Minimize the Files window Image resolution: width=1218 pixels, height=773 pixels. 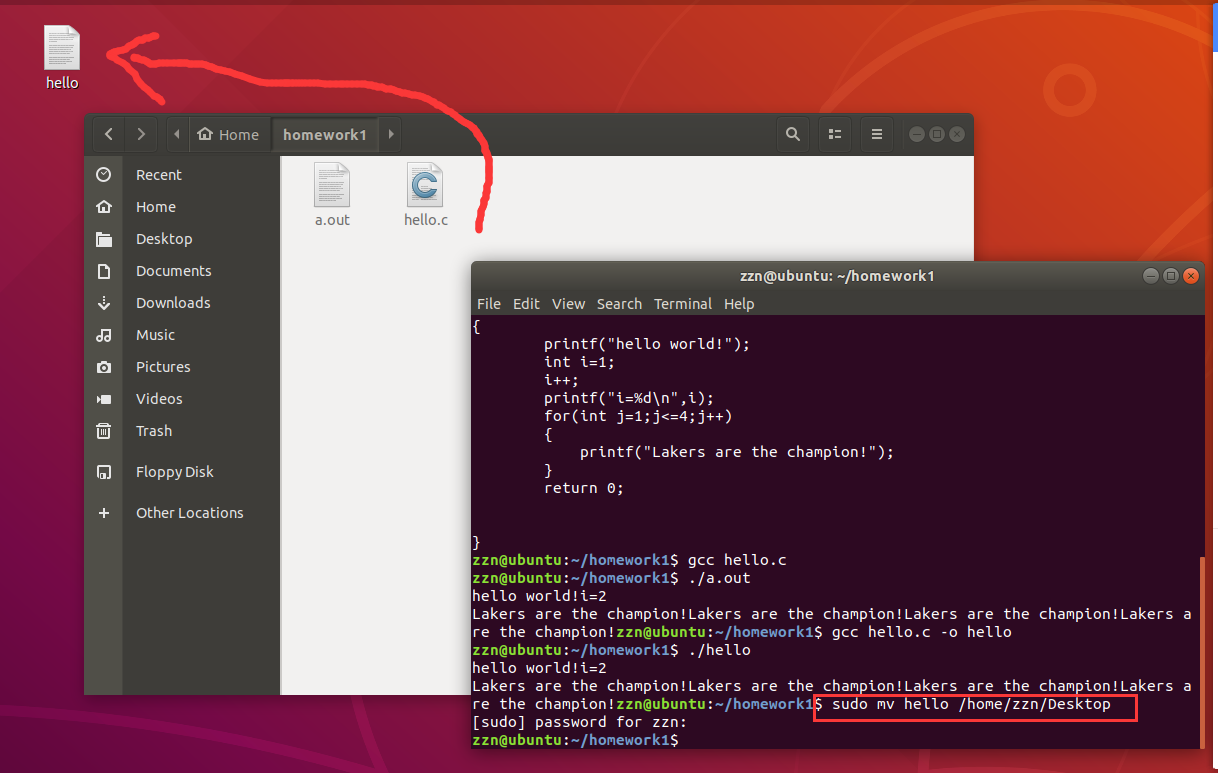click(x=916, y=134)
